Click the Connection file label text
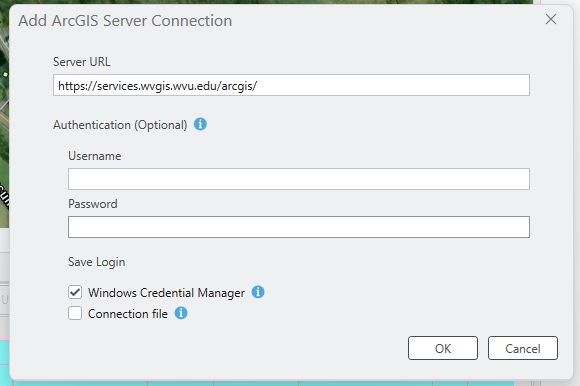580x386 pixels. coord(128,314)
